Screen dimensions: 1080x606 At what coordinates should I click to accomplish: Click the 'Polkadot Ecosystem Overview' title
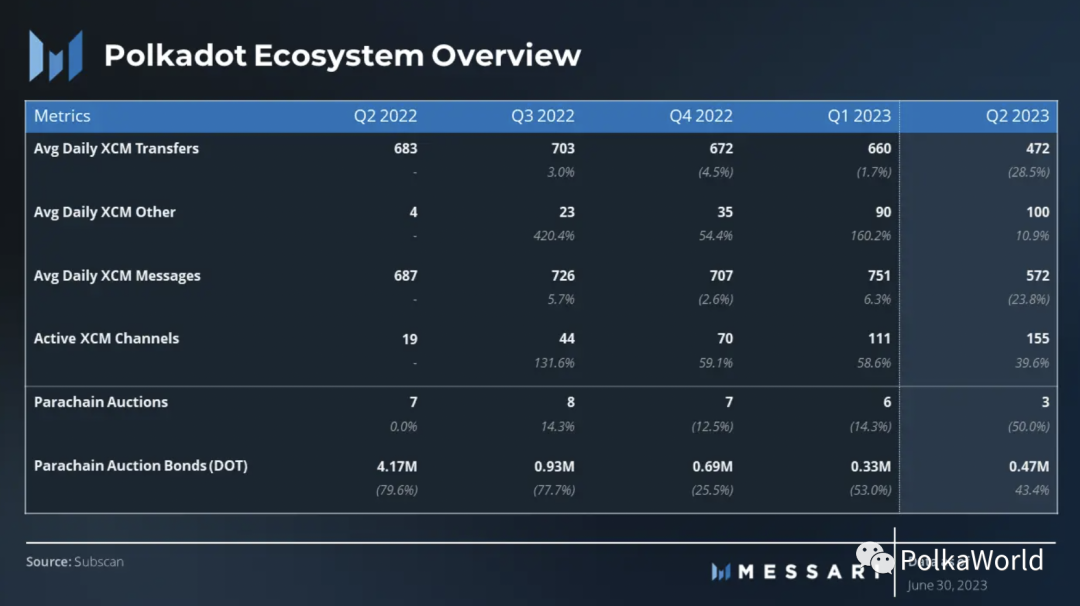342,55
